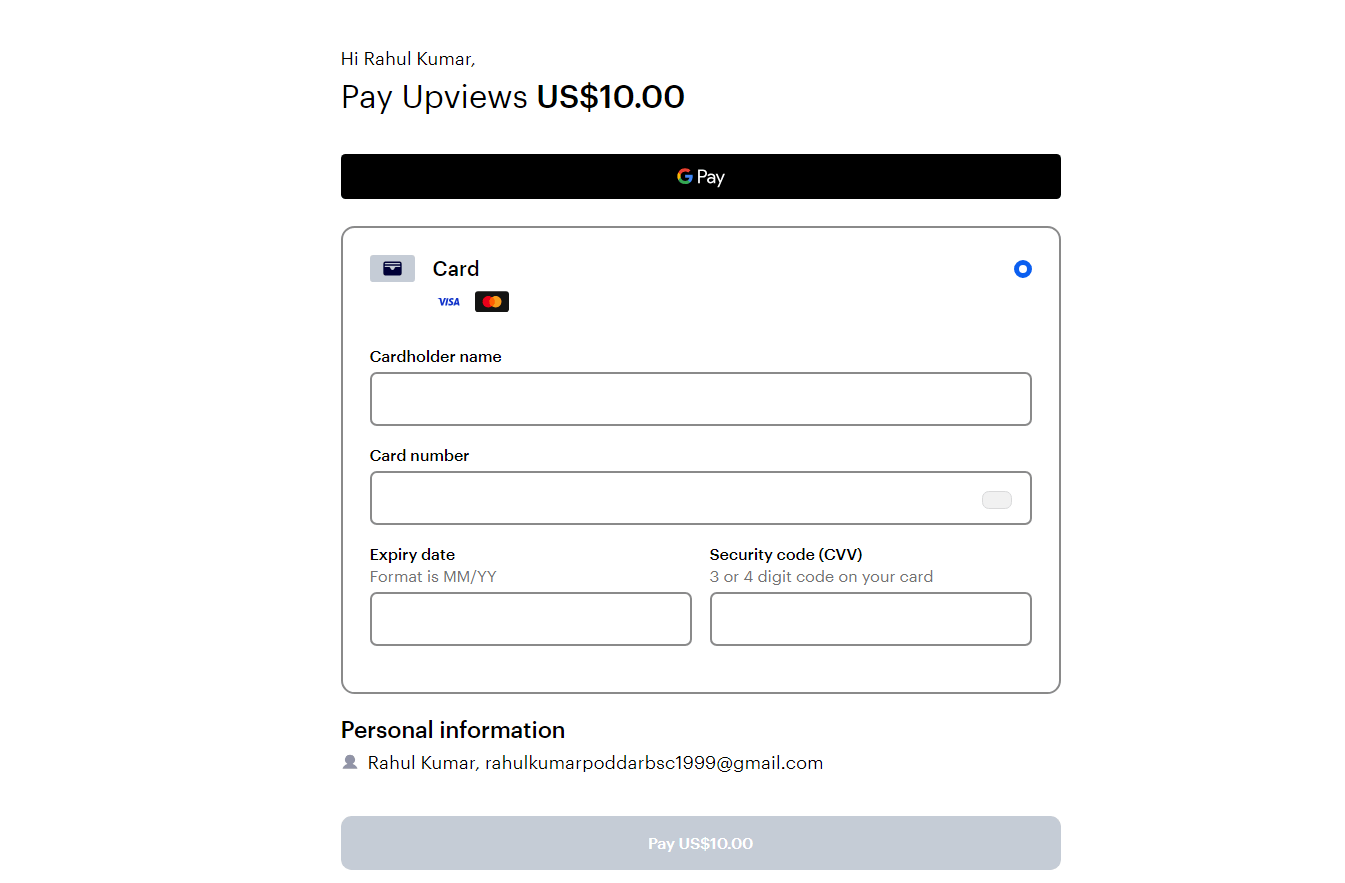The height and width of the screenshot is (883, 1345).
Task: Click the rahulkumarpoddarbsc1999@gmail.com email text
Action: click(654, 763)
